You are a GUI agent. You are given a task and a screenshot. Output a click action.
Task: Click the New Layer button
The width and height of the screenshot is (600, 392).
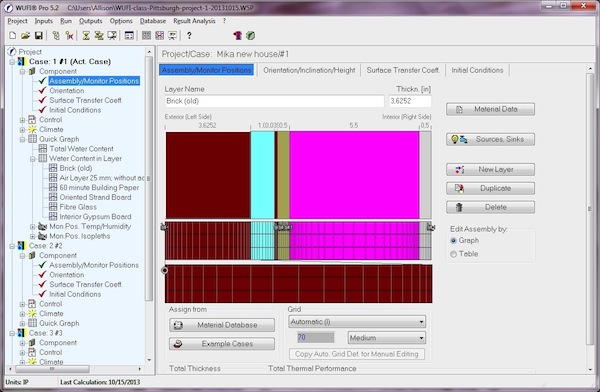[490, 169]
